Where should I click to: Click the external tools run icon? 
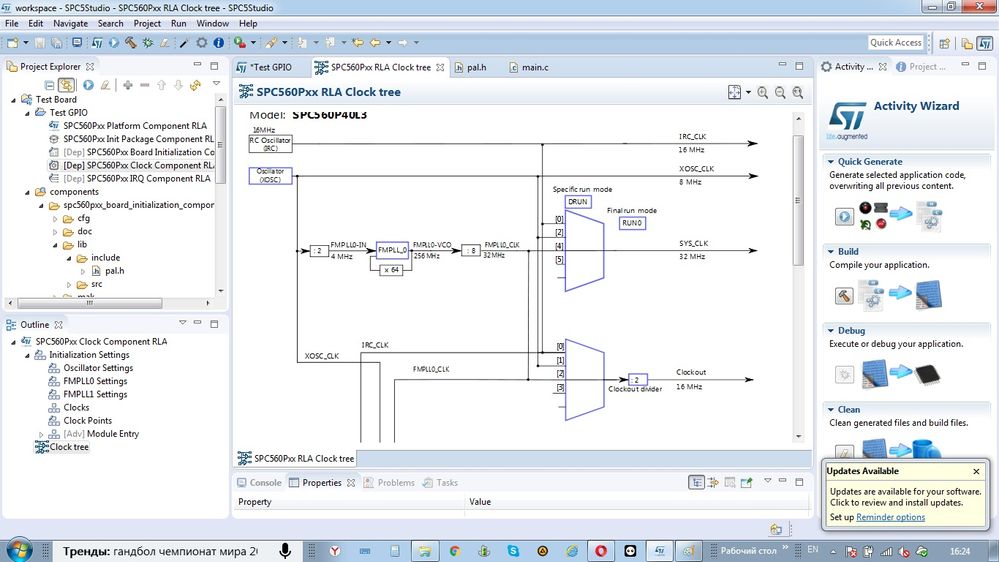point(240,43)
